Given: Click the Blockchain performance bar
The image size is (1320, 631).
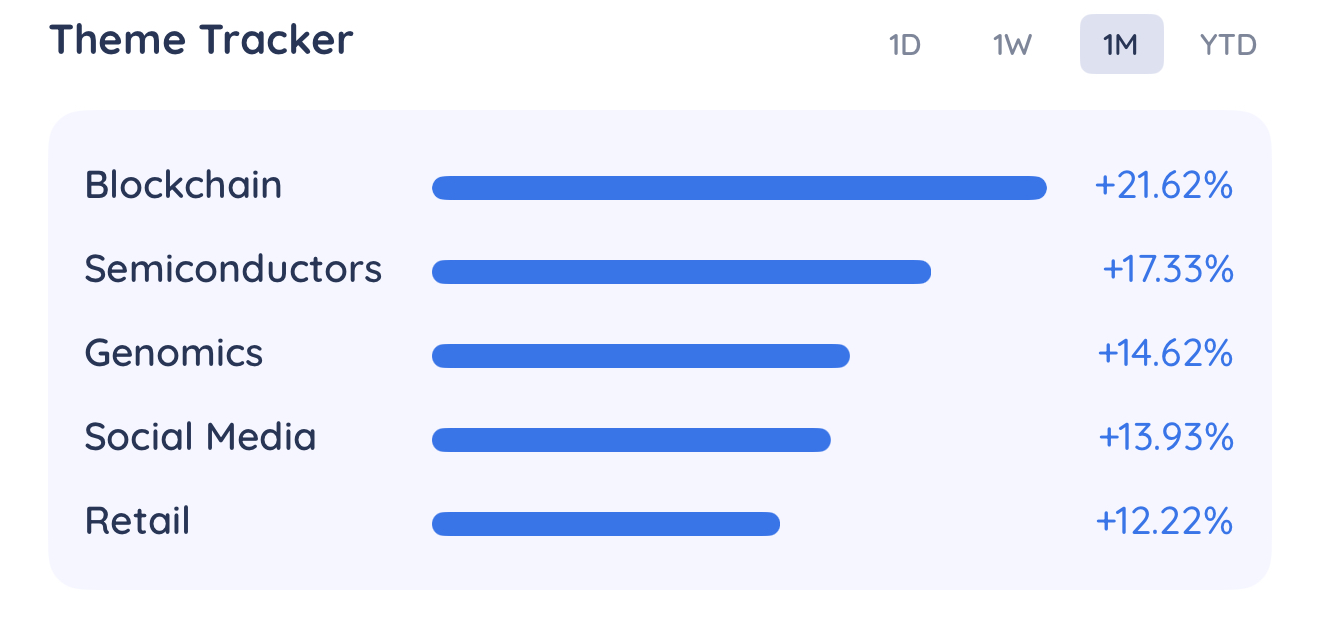Looking at the screenshot, I should (x=739, y=188).
